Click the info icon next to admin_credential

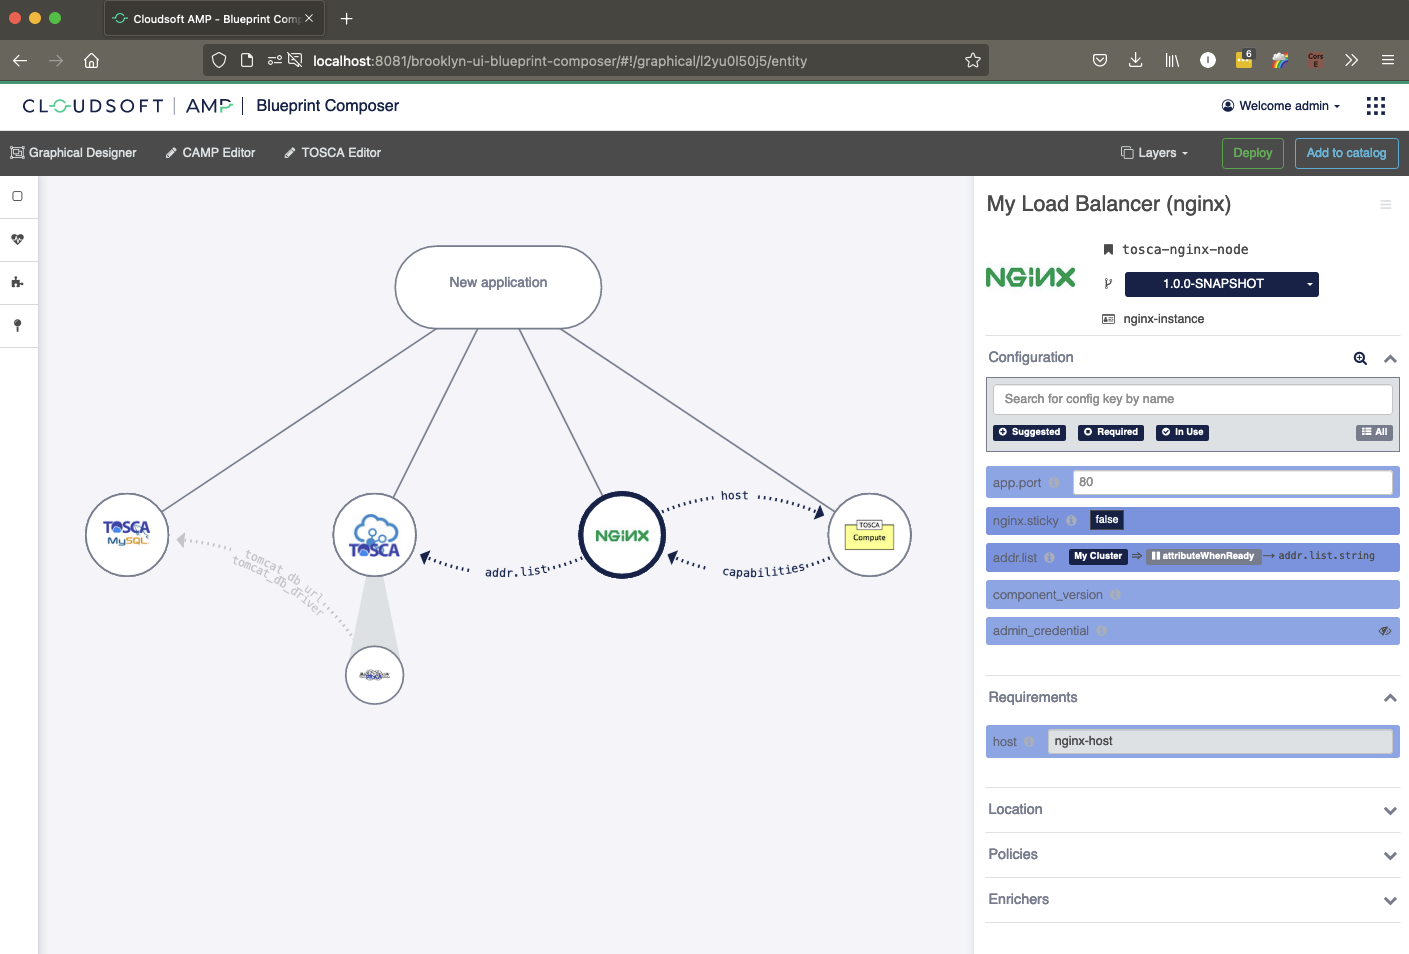point(1101,631)
